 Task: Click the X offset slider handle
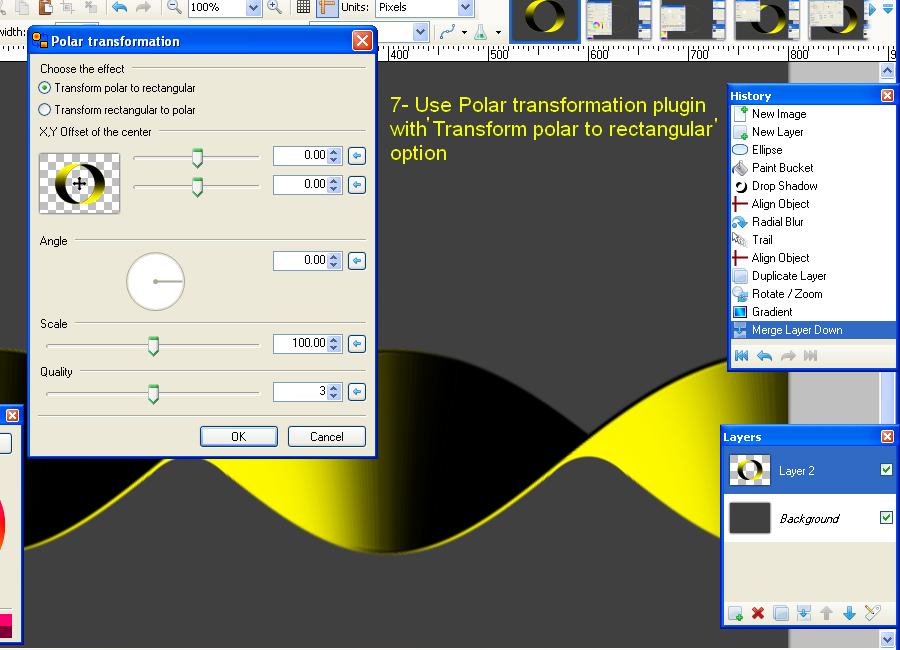[x=197, y=158]
